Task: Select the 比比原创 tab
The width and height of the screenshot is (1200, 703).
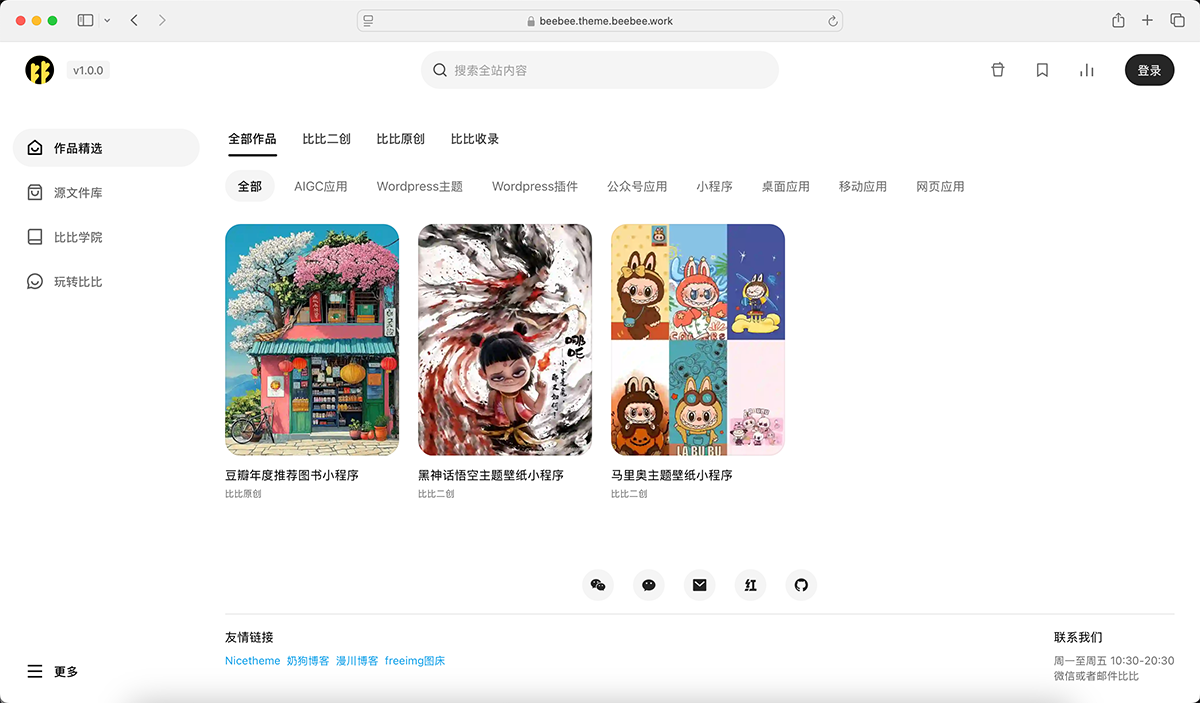Action: click(401, 139)
